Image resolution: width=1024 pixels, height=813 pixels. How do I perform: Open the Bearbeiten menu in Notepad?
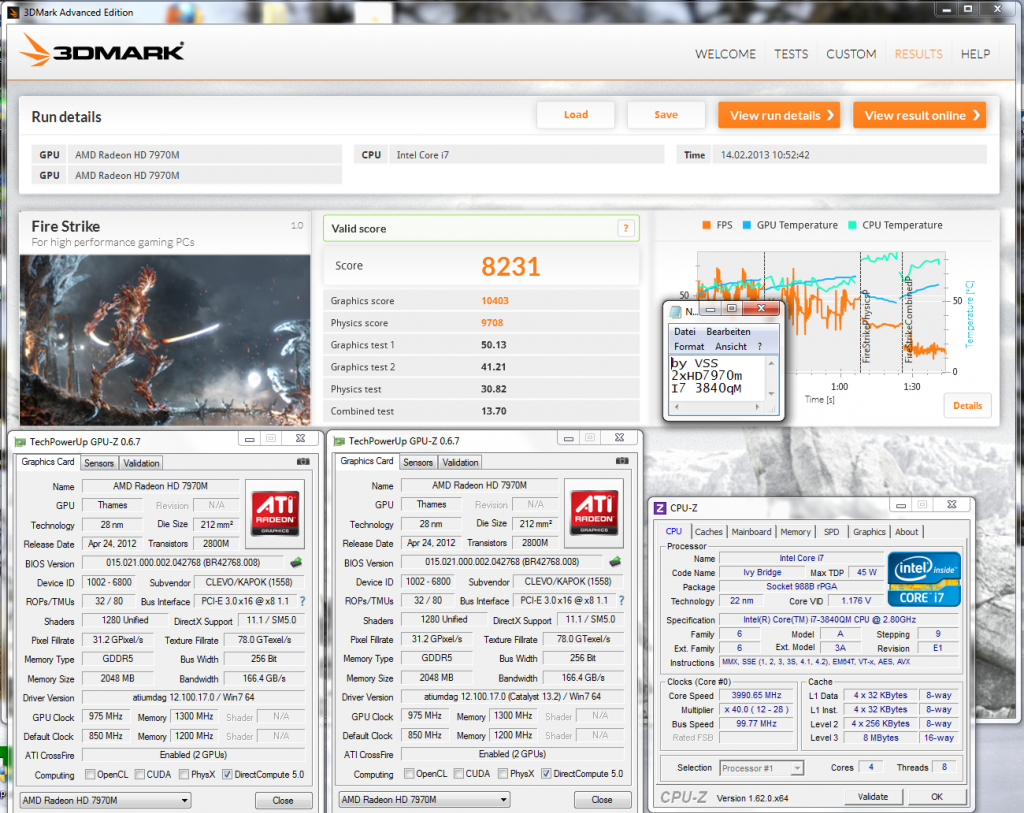pos(728,332)
